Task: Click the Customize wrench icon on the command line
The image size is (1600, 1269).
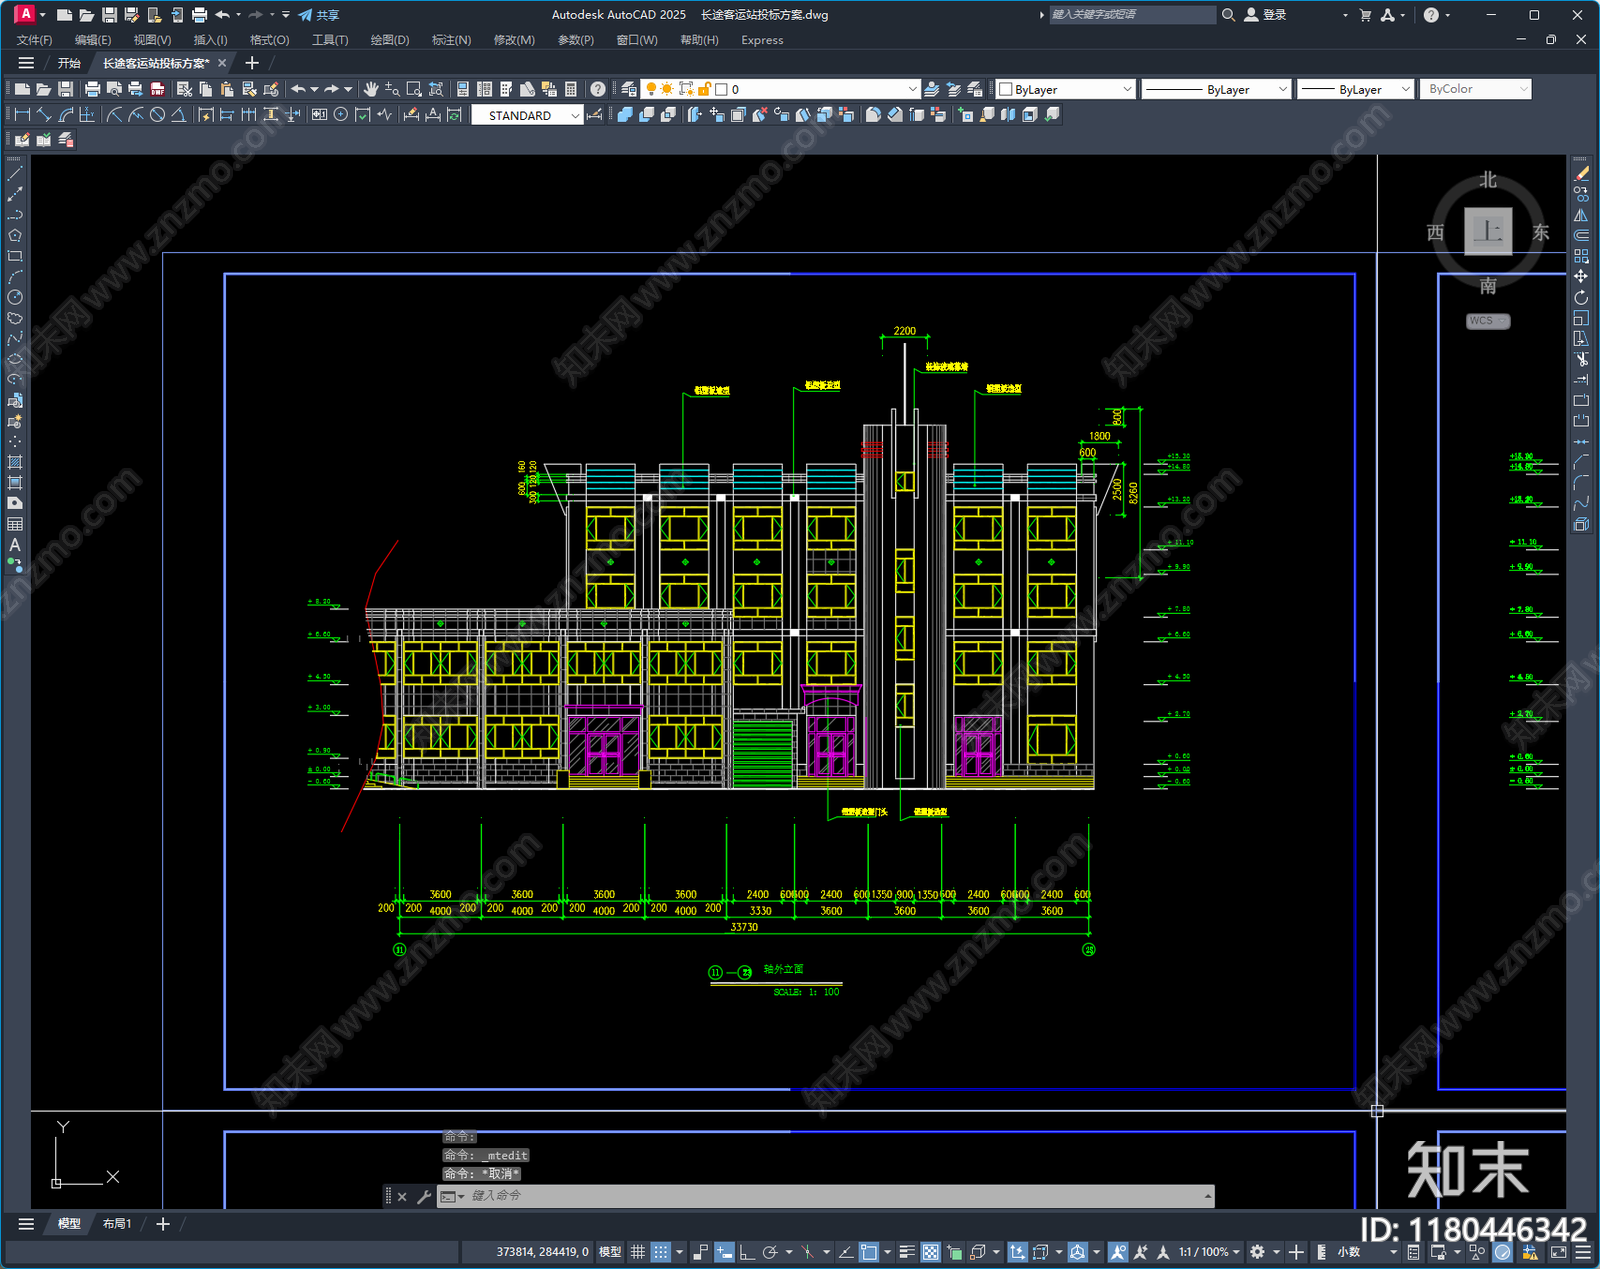Action: (x=423, y=1196)
